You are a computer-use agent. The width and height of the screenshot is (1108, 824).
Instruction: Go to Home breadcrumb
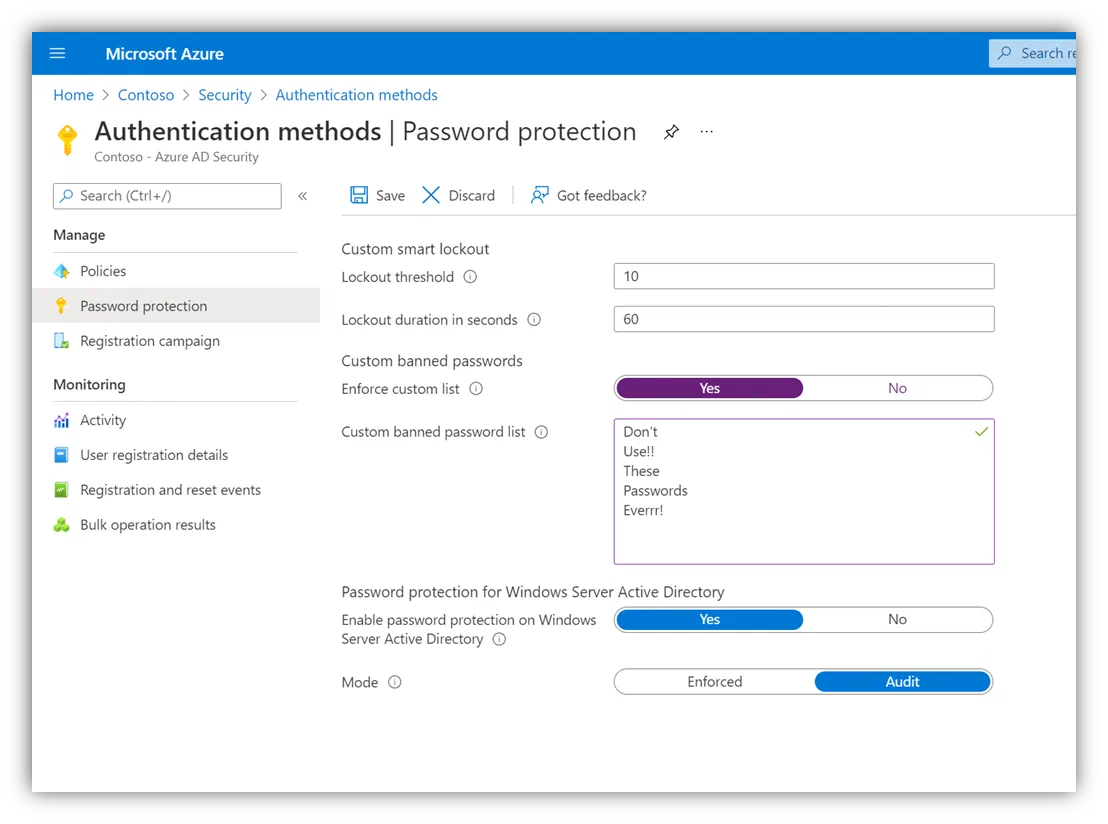73,95
